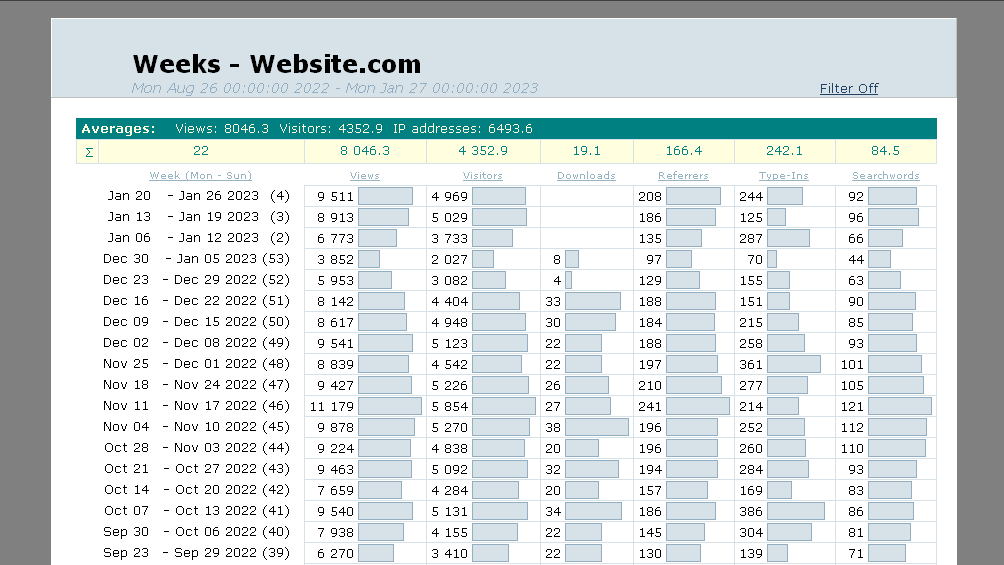This screenshot has height=565, width=1004.
Task: Sort by the Views column header
Action: (365, 176)
